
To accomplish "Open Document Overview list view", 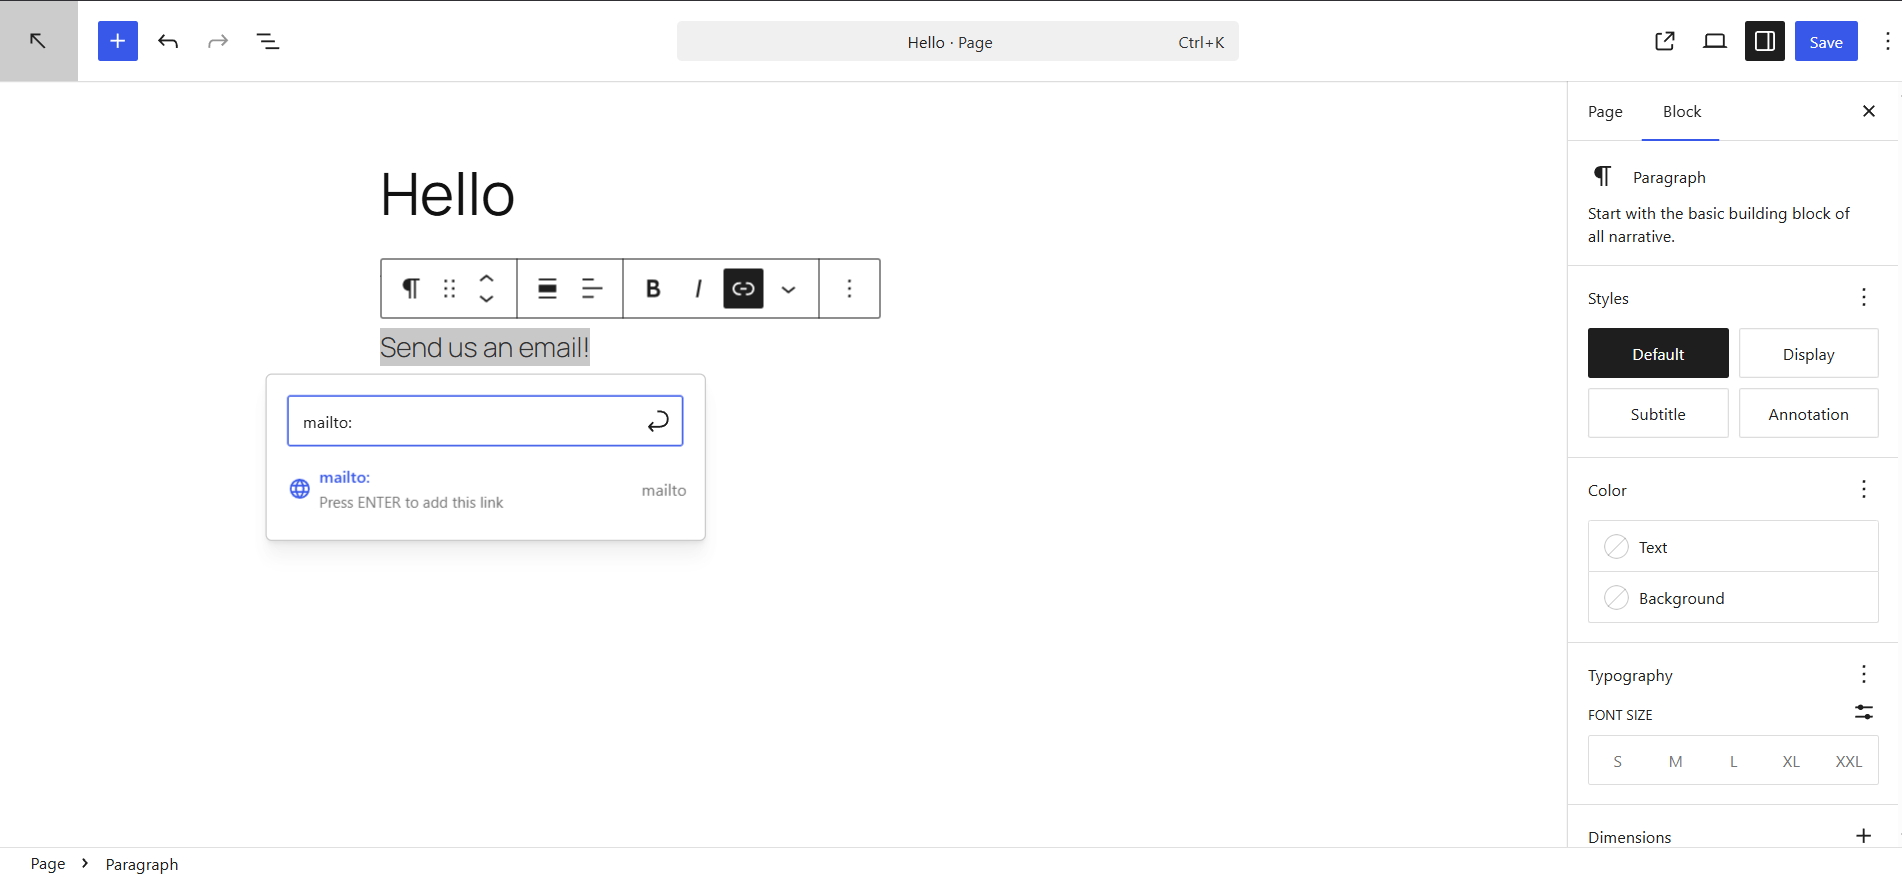I will tap(268, 41).
